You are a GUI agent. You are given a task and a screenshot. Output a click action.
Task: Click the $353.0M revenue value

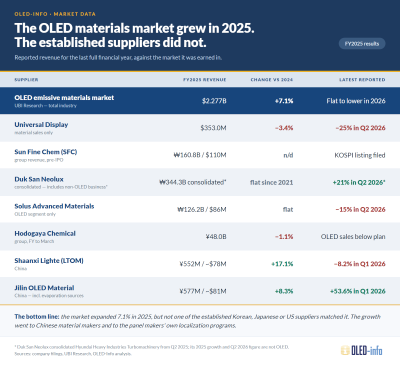[213, 128]
